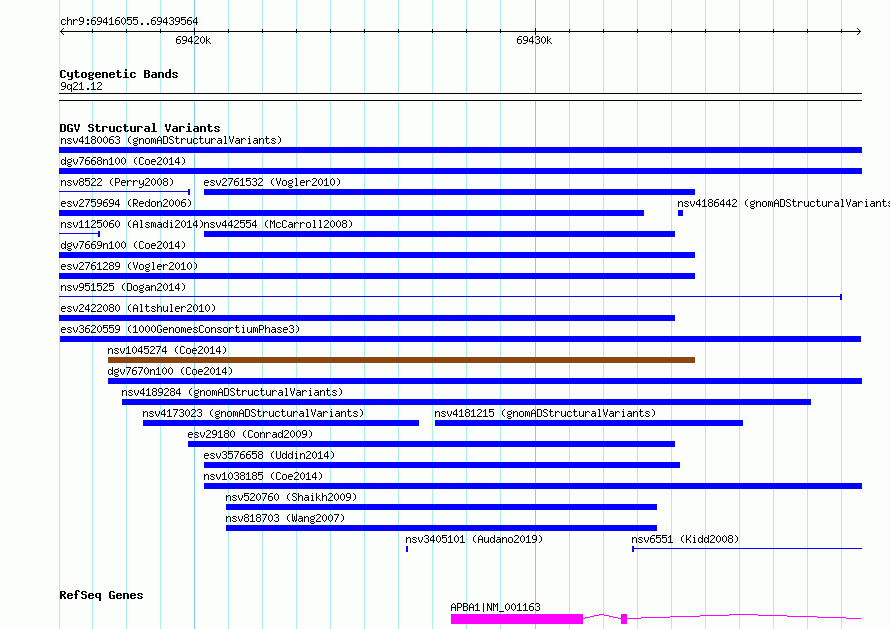Select nsv520760 (Shaikh2009) label

point(291,497)
